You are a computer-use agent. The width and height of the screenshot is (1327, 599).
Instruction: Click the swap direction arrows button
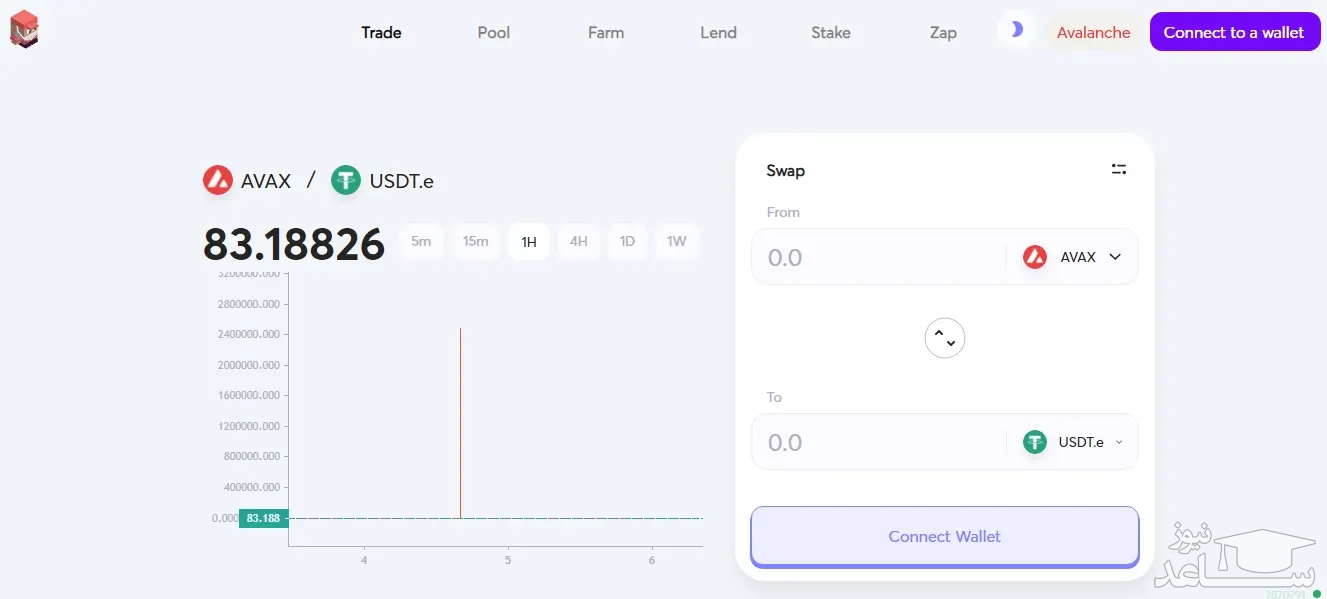point(945,338)
